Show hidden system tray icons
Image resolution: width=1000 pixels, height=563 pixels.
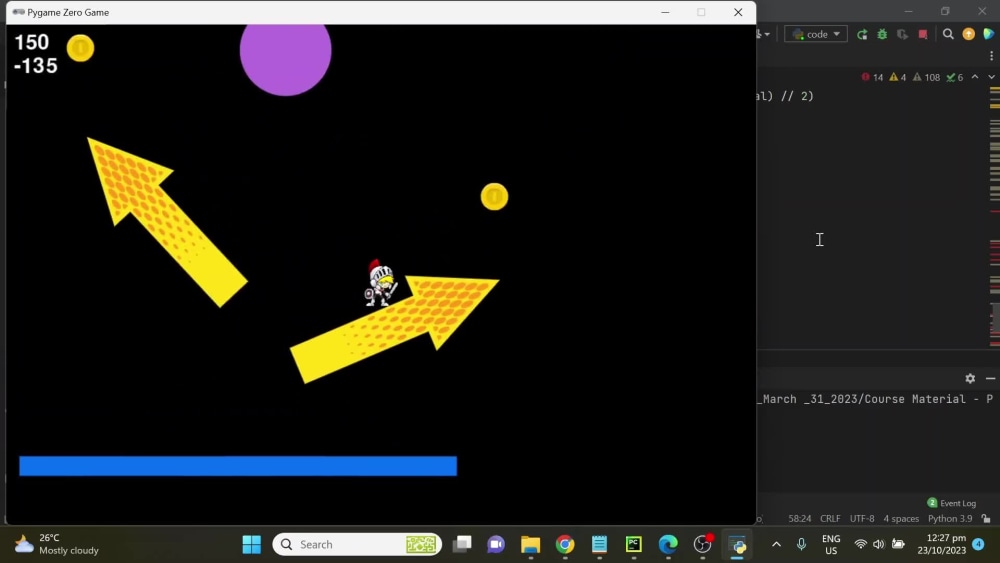776,545
